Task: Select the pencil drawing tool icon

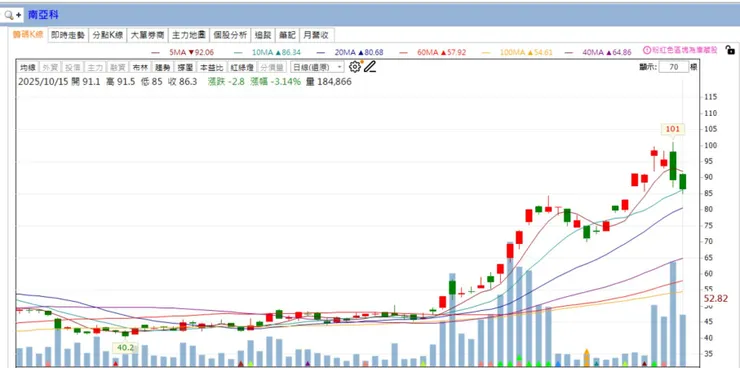Action: [x=370, y=67]
